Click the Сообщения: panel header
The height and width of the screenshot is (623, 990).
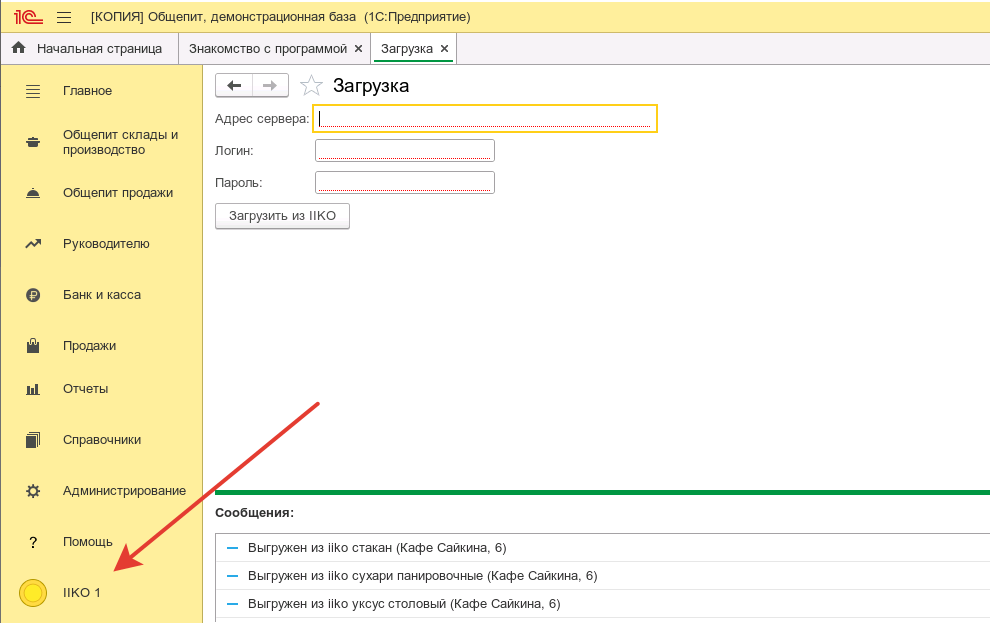coord(254,513)
